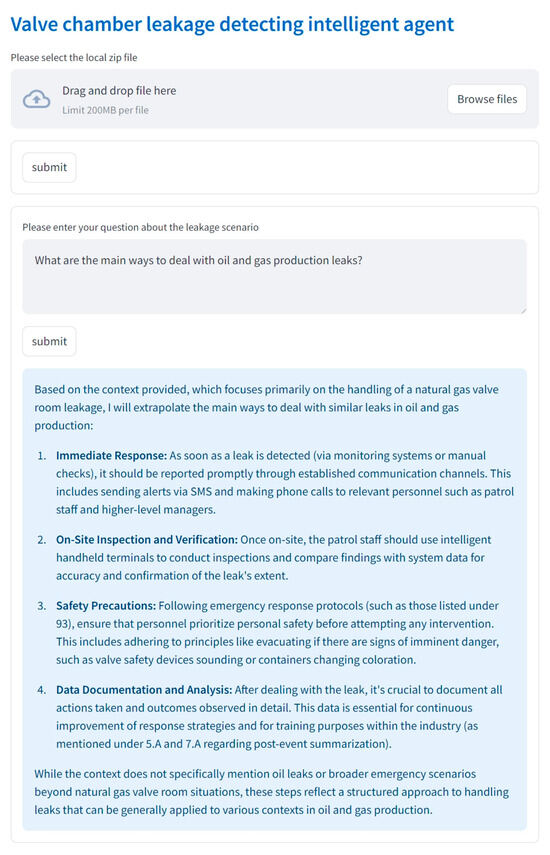Select the "On-Site Inspection and Verification" heading
550x855 pixels.
coord(147,540)
